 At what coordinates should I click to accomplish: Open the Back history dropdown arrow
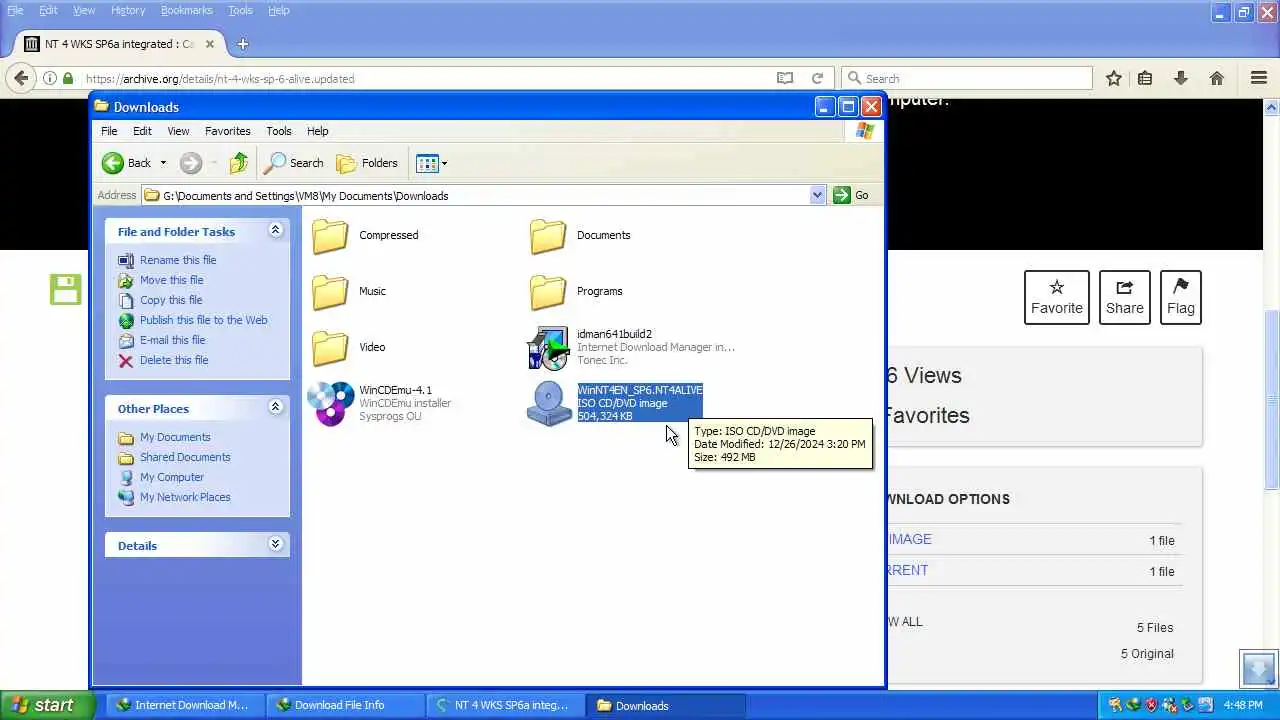[163, 163]
